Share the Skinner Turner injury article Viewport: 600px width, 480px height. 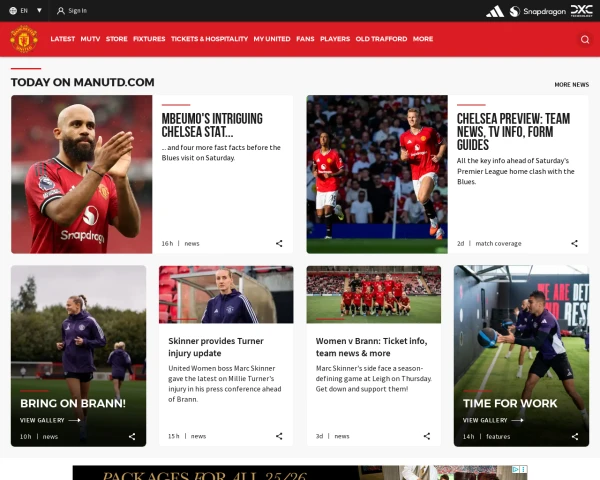click(x=279, y=436)
